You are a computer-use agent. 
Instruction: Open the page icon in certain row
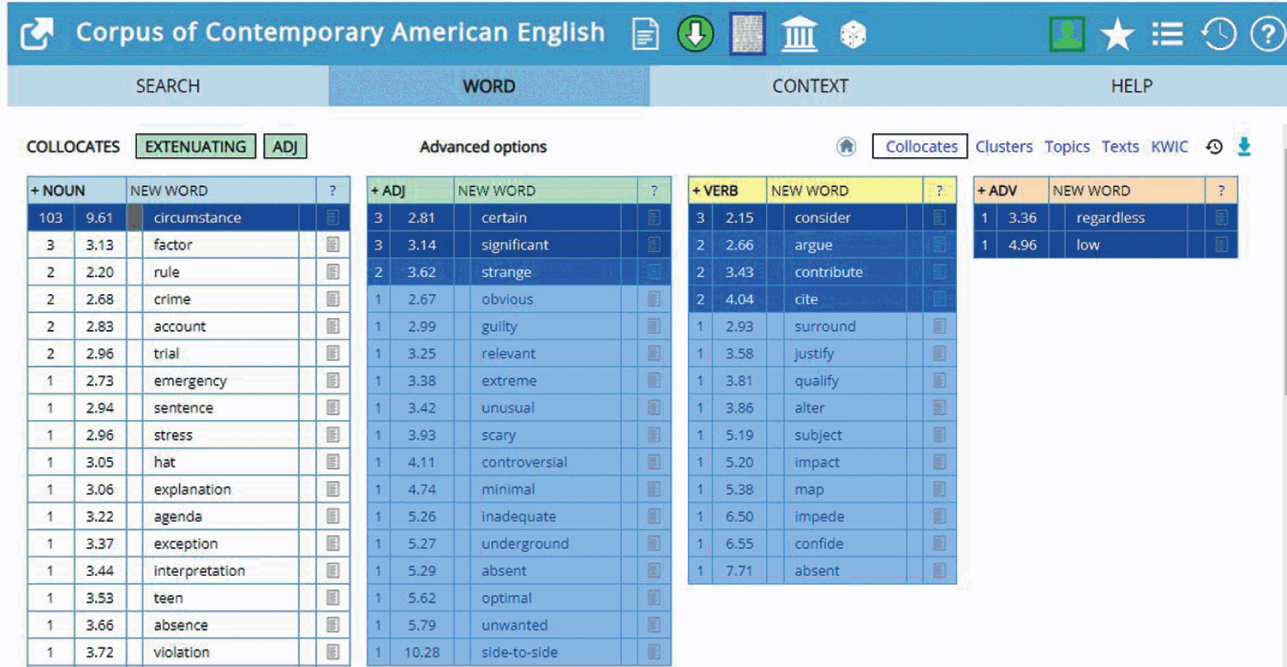click(x=654, y=217)
